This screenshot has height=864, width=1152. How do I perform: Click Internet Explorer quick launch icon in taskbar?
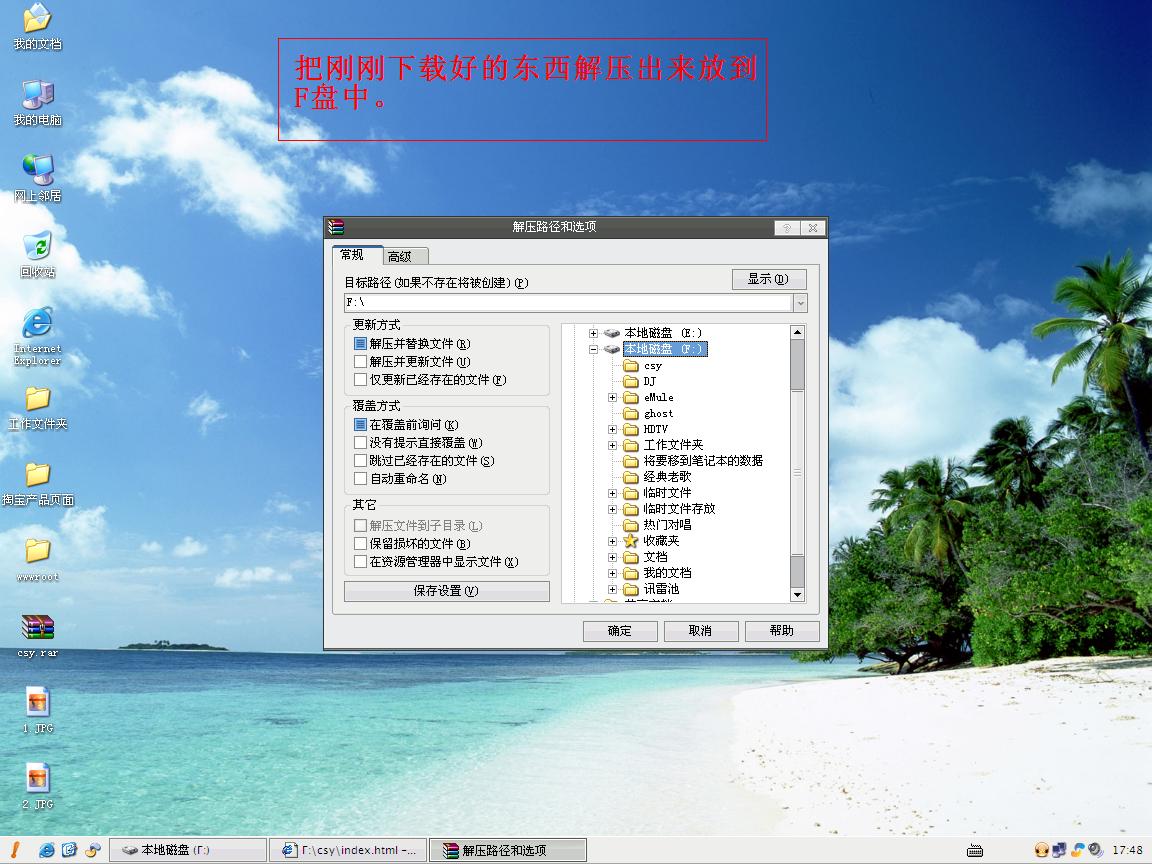pyautogui.click(x=47, y=850)
